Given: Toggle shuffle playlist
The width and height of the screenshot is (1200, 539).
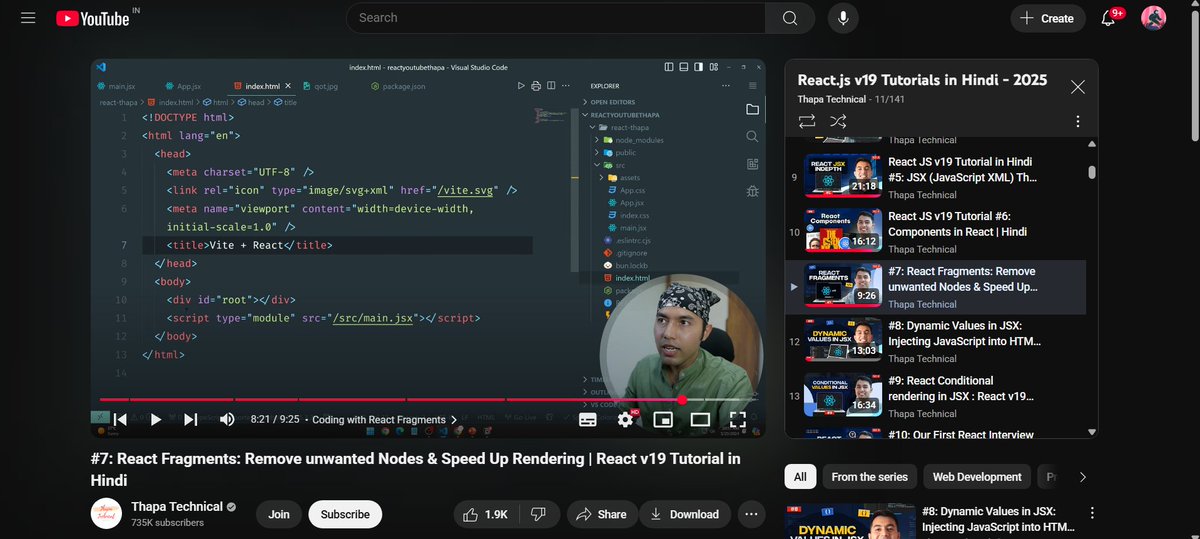Looking at the screenshot, I should (838, 121).
